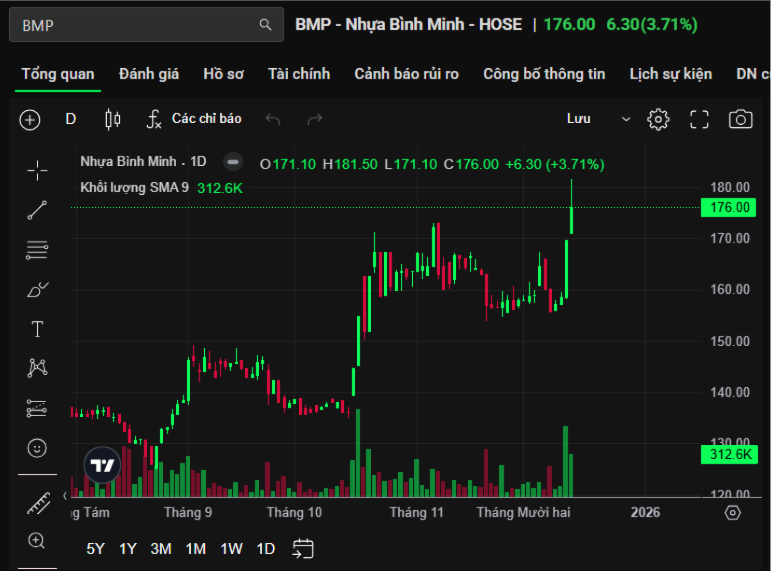771x571 pixels.
Task: Open the Fibonacci retracement tool
Action: click(x=37, y=249)
